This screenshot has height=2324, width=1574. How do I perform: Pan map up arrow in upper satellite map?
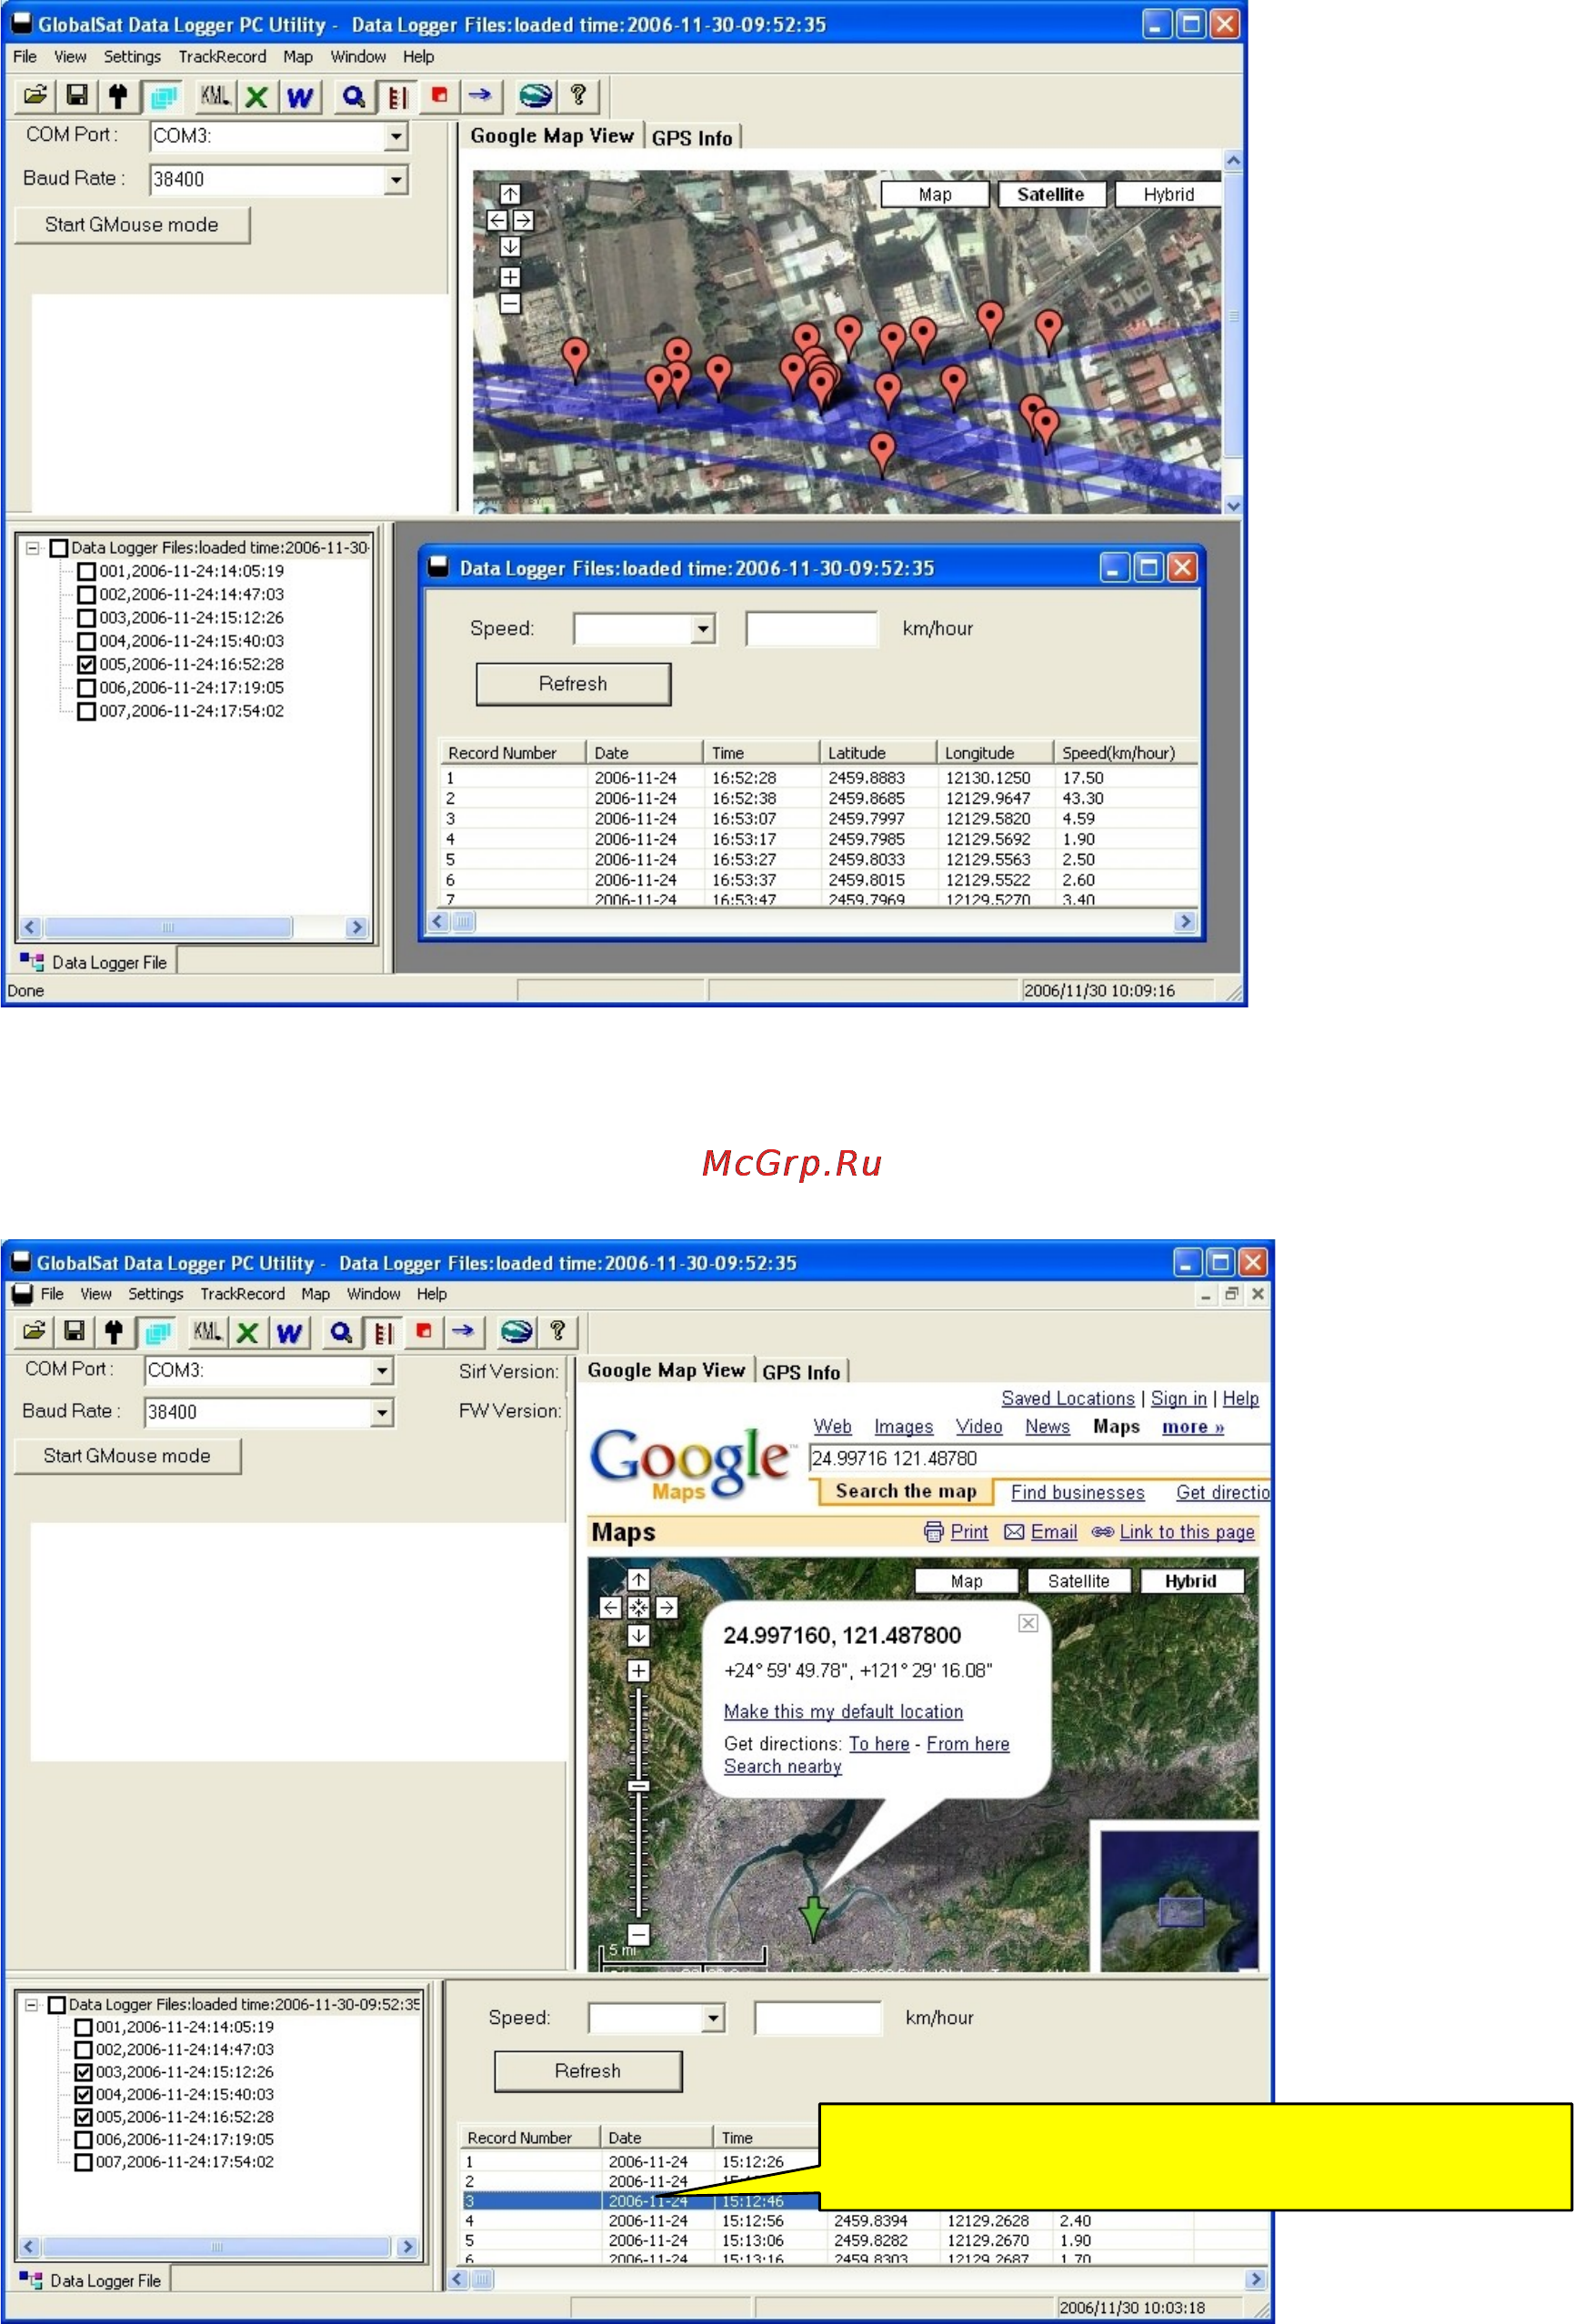click(x=510, y=194)
